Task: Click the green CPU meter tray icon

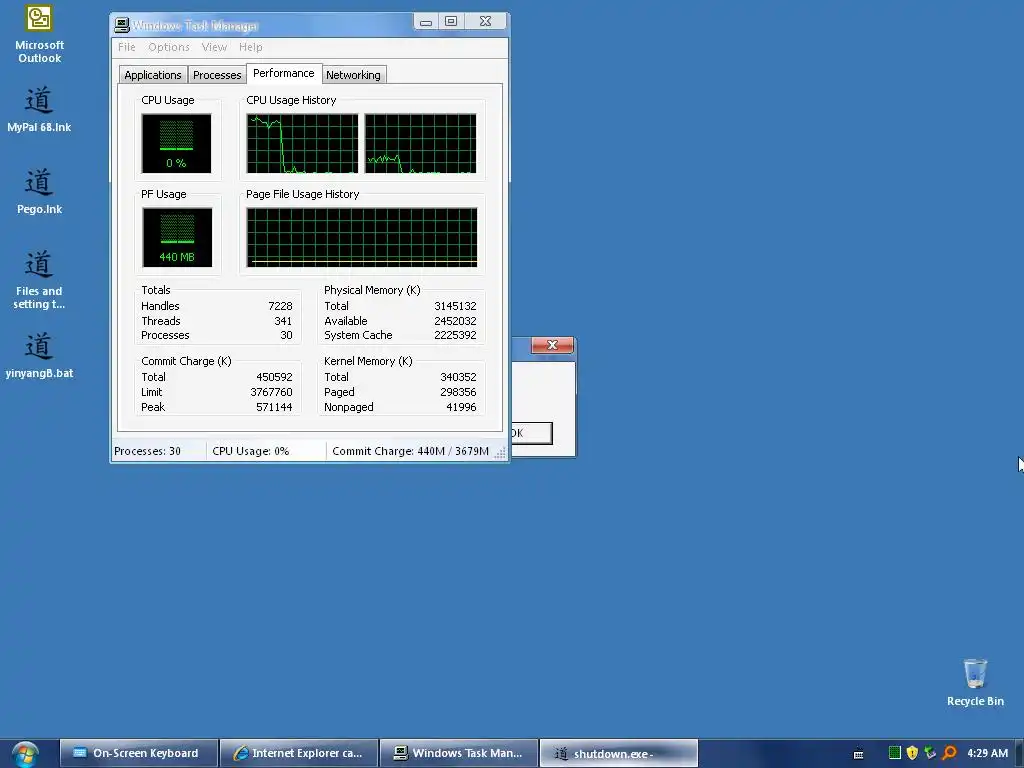Action: pyautogui.click(x=895, y=753)
